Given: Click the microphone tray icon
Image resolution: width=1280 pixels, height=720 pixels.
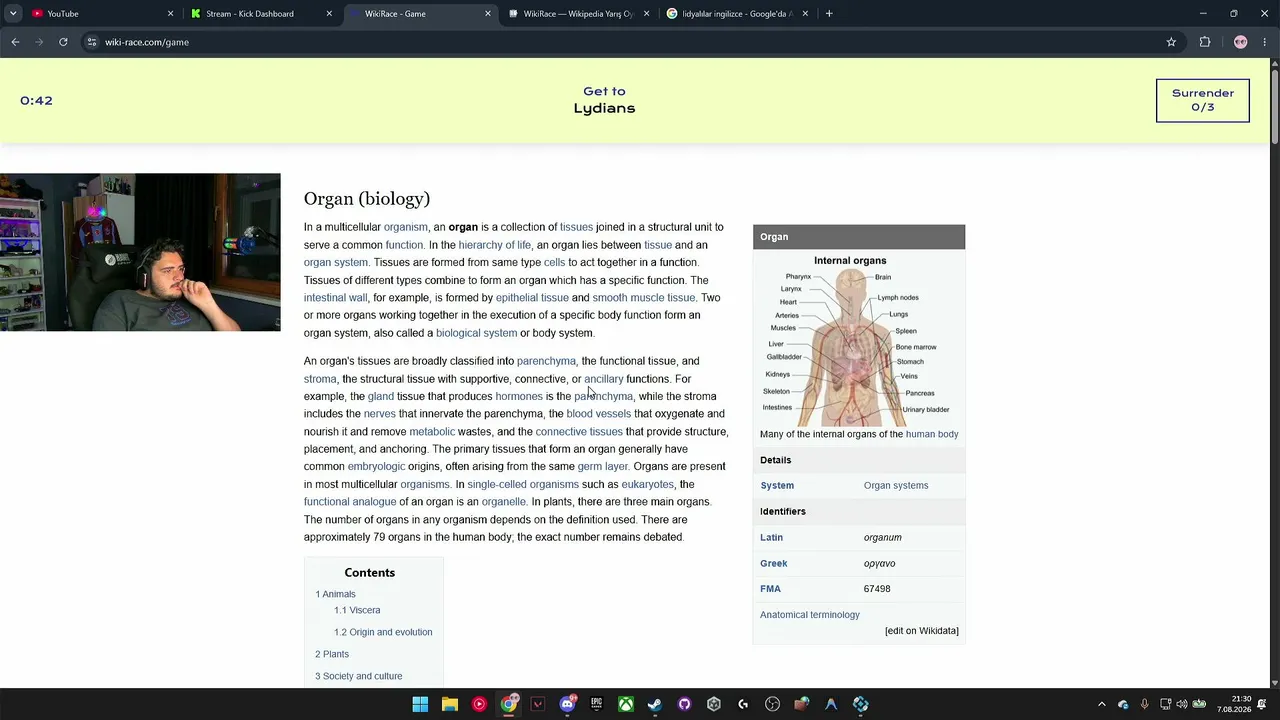Looking at the screenshot, I should click(1144, 704).
